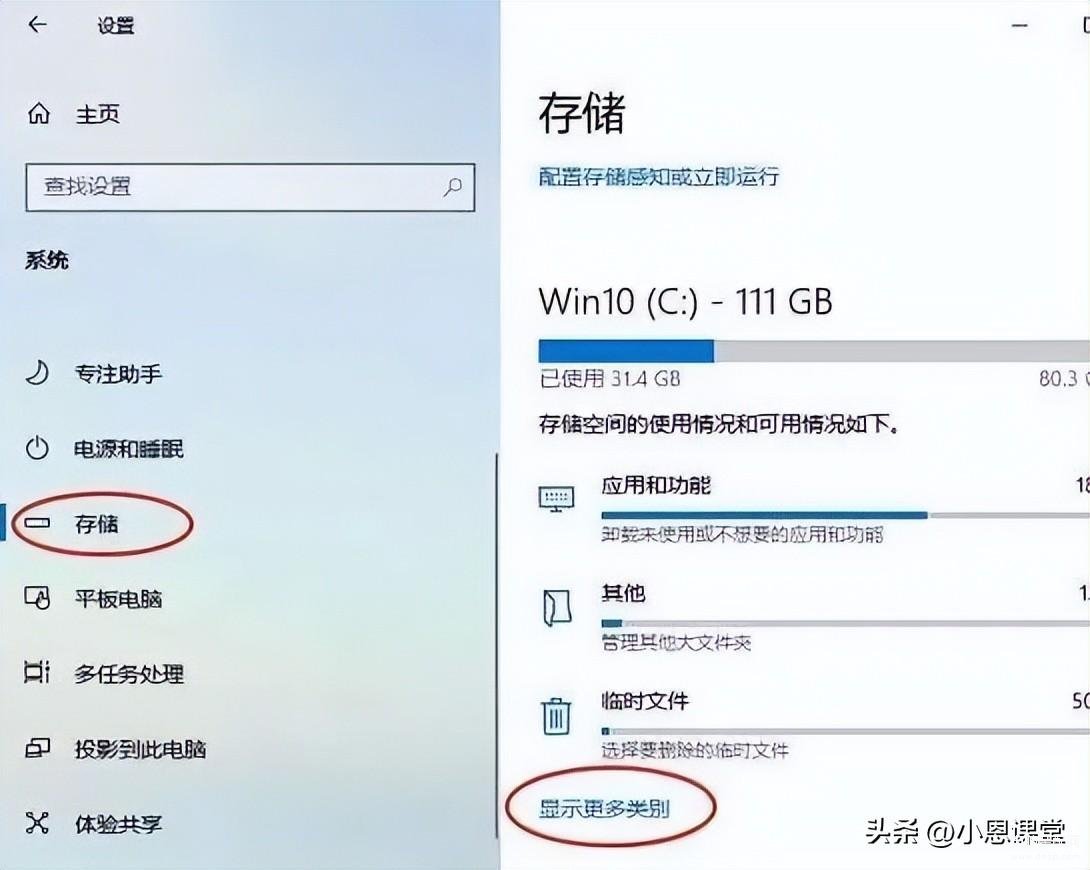
Task: Open the home icon 主页
Action: pyautogui.click(x=38, y=113)
